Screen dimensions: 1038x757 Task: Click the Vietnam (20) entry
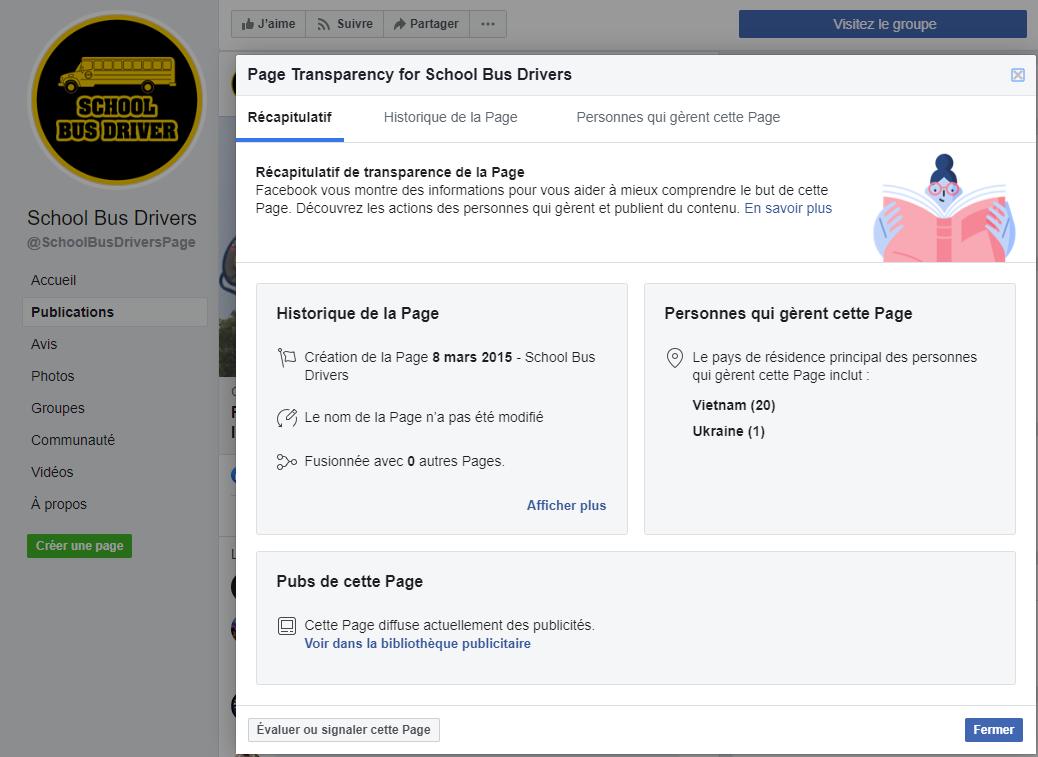[x=733, y=405]
